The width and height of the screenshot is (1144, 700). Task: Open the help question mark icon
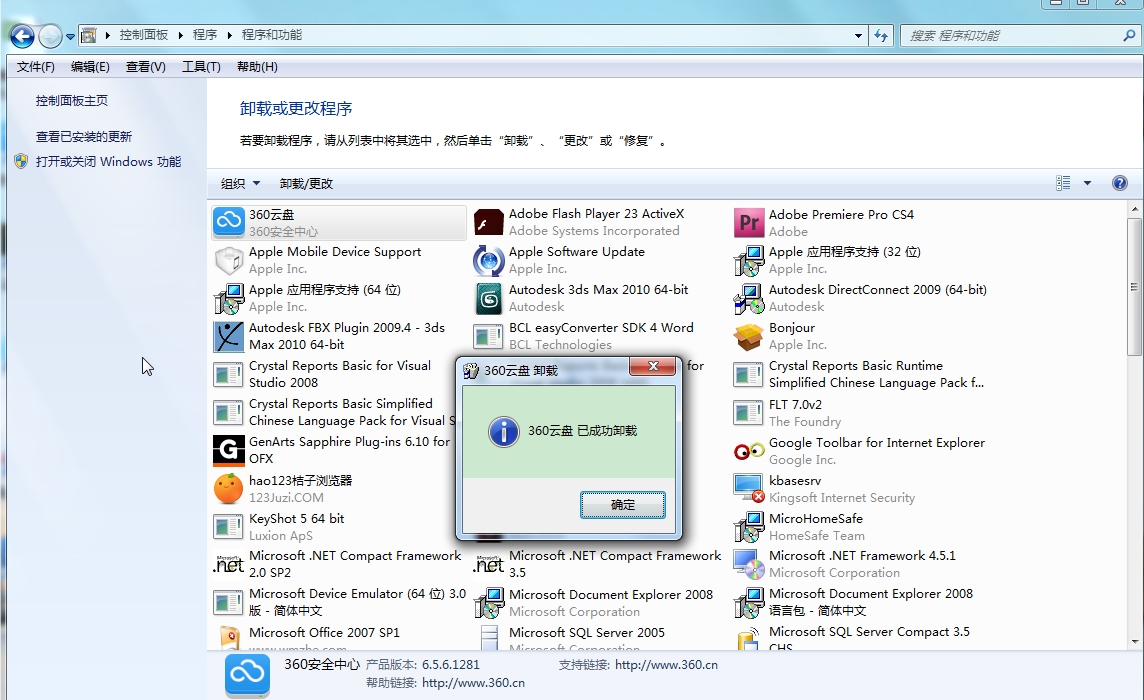point(1119,183)
